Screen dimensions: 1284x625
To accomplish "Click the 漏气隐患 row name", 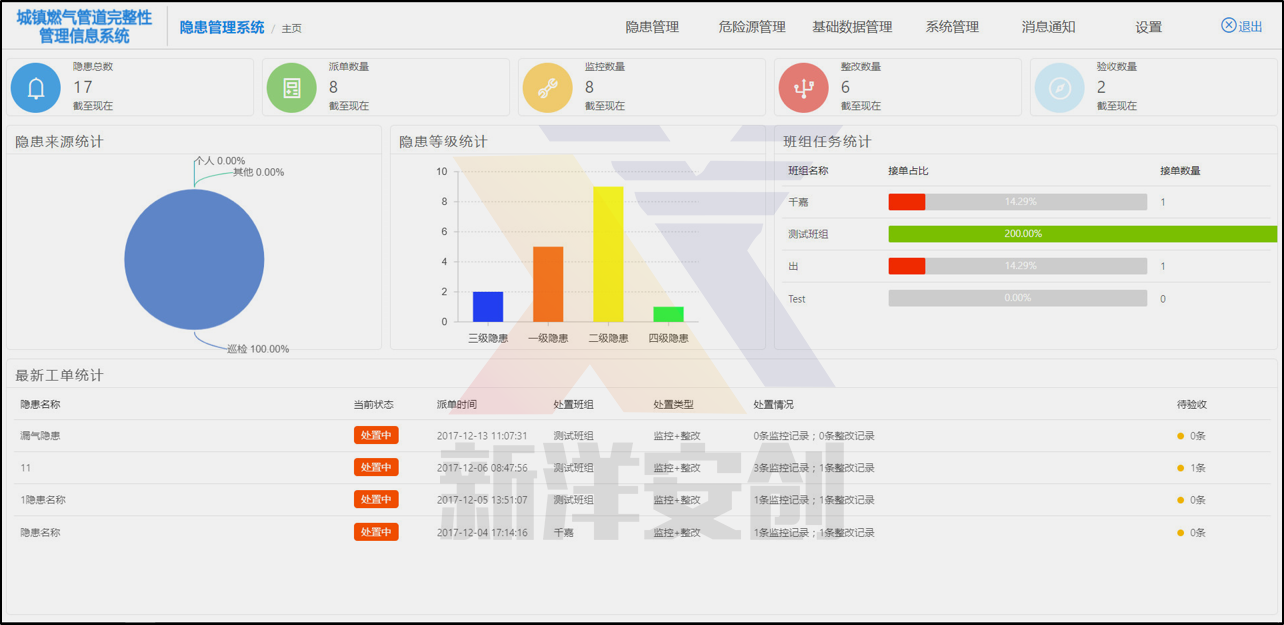I will [x=40, y=436].
